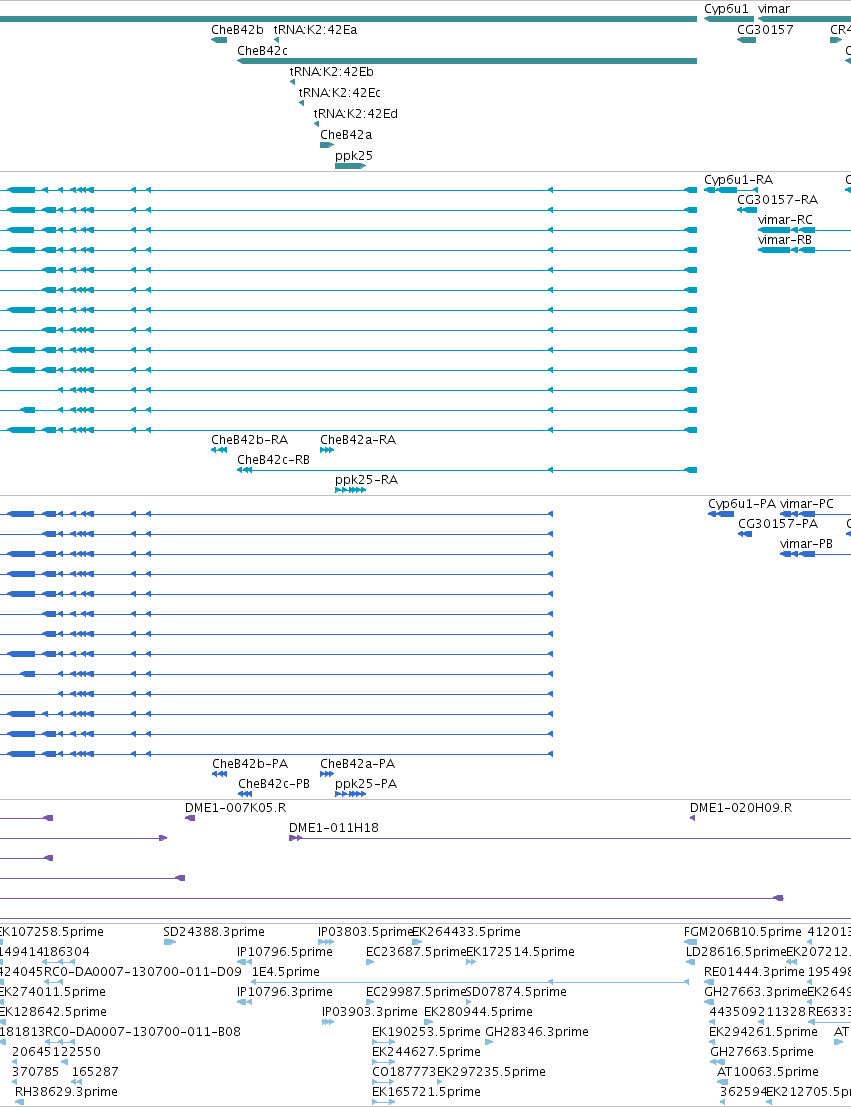Select the EK274011.5prime EST label
The image size is (851, 1107).
click(x=52, y=992)
